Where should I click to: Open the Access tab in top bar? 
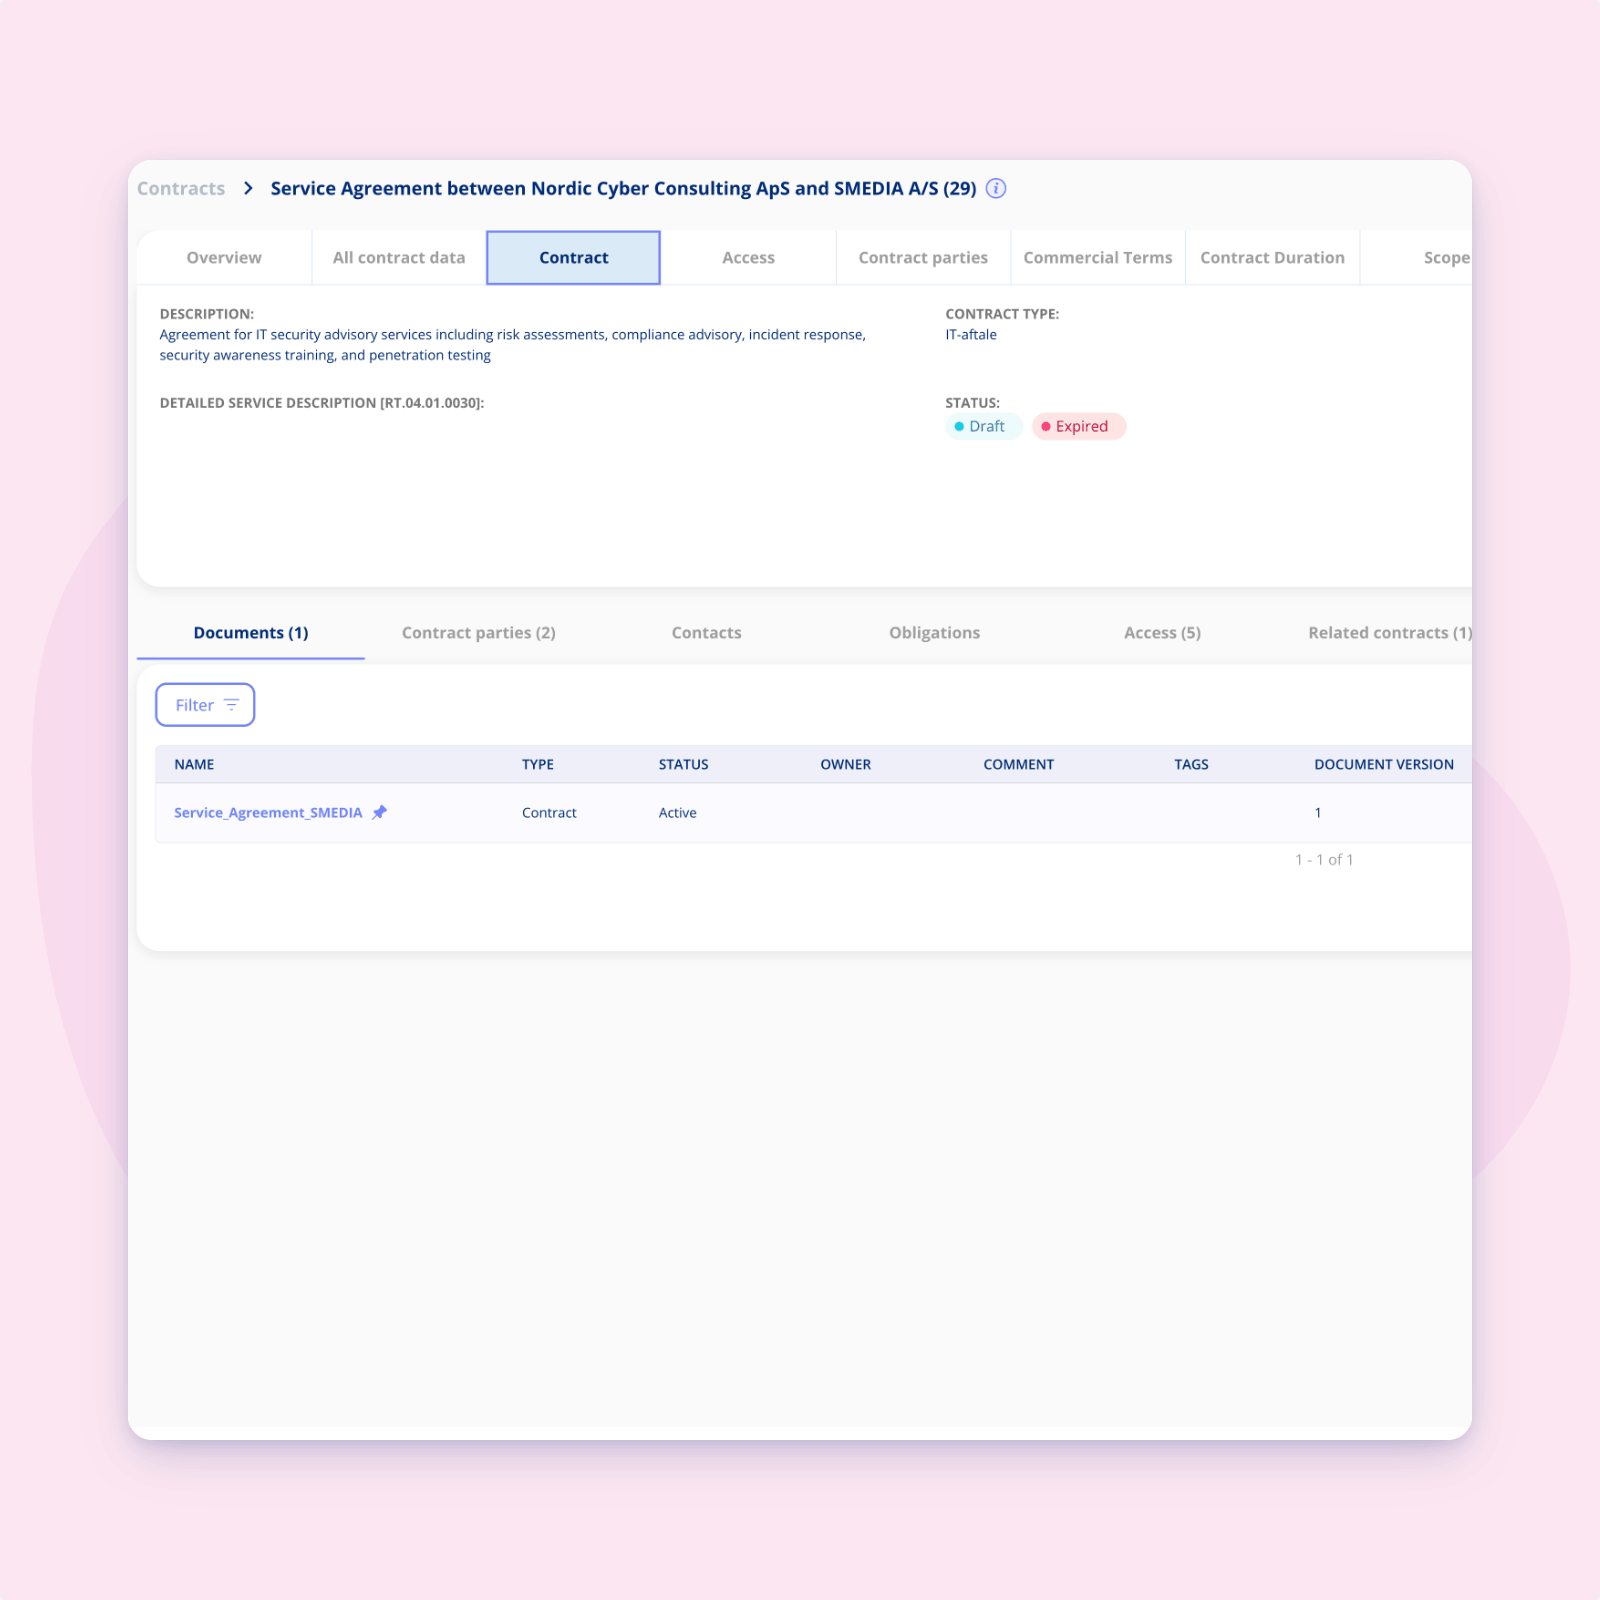pyautogui.click(x=748, y=257)
